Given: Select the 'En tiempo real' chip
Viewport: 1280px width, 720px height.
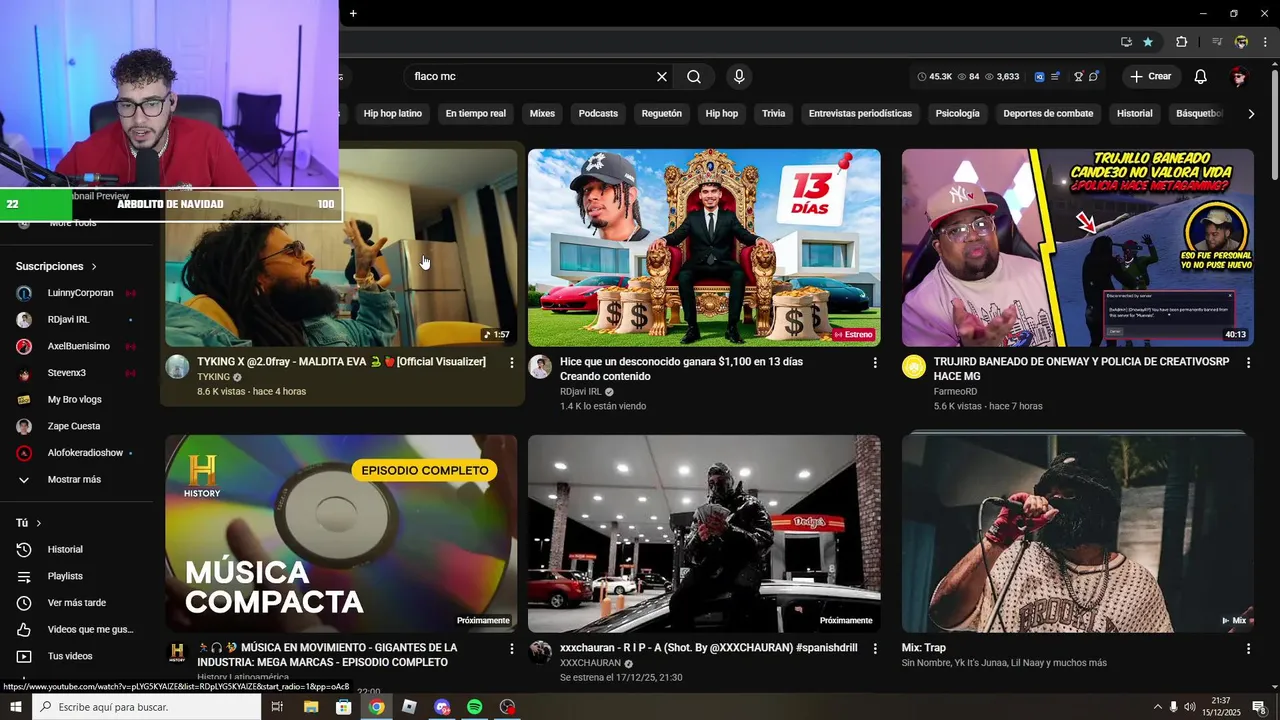Looking at the screenshot, I should [x=476, y=114].
